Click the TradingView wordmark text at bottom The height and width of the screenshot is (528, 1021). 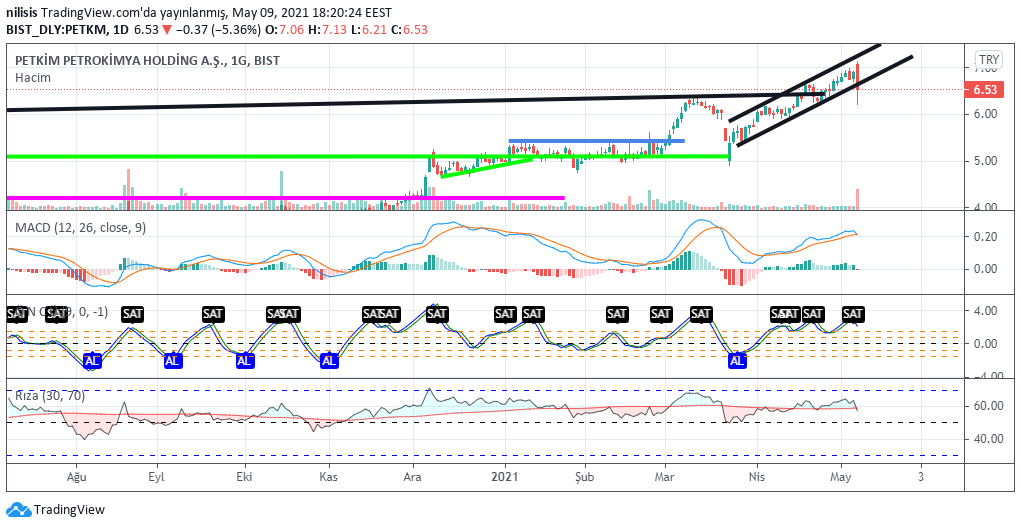[69, 510]
